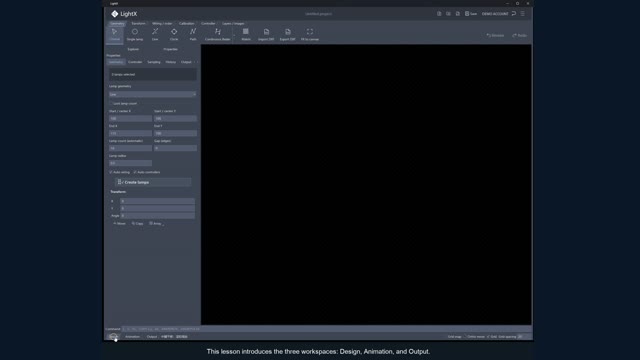The height and width of the screenshot is (360, 640).
Task: Select the Matrix tool
Action: [246, 34]
